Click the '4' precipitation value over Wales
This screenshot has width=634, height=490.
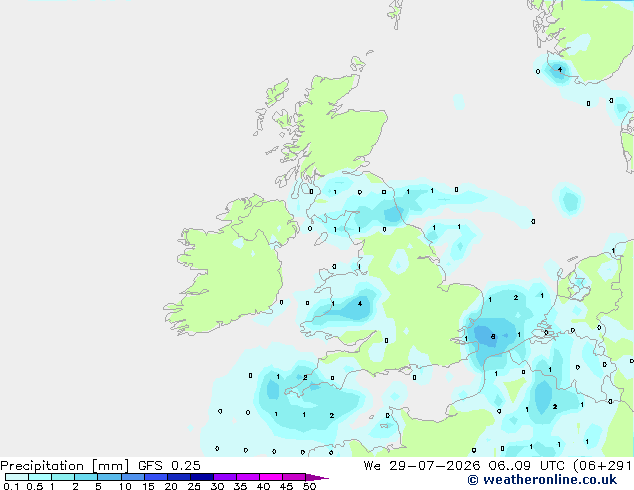360,303
